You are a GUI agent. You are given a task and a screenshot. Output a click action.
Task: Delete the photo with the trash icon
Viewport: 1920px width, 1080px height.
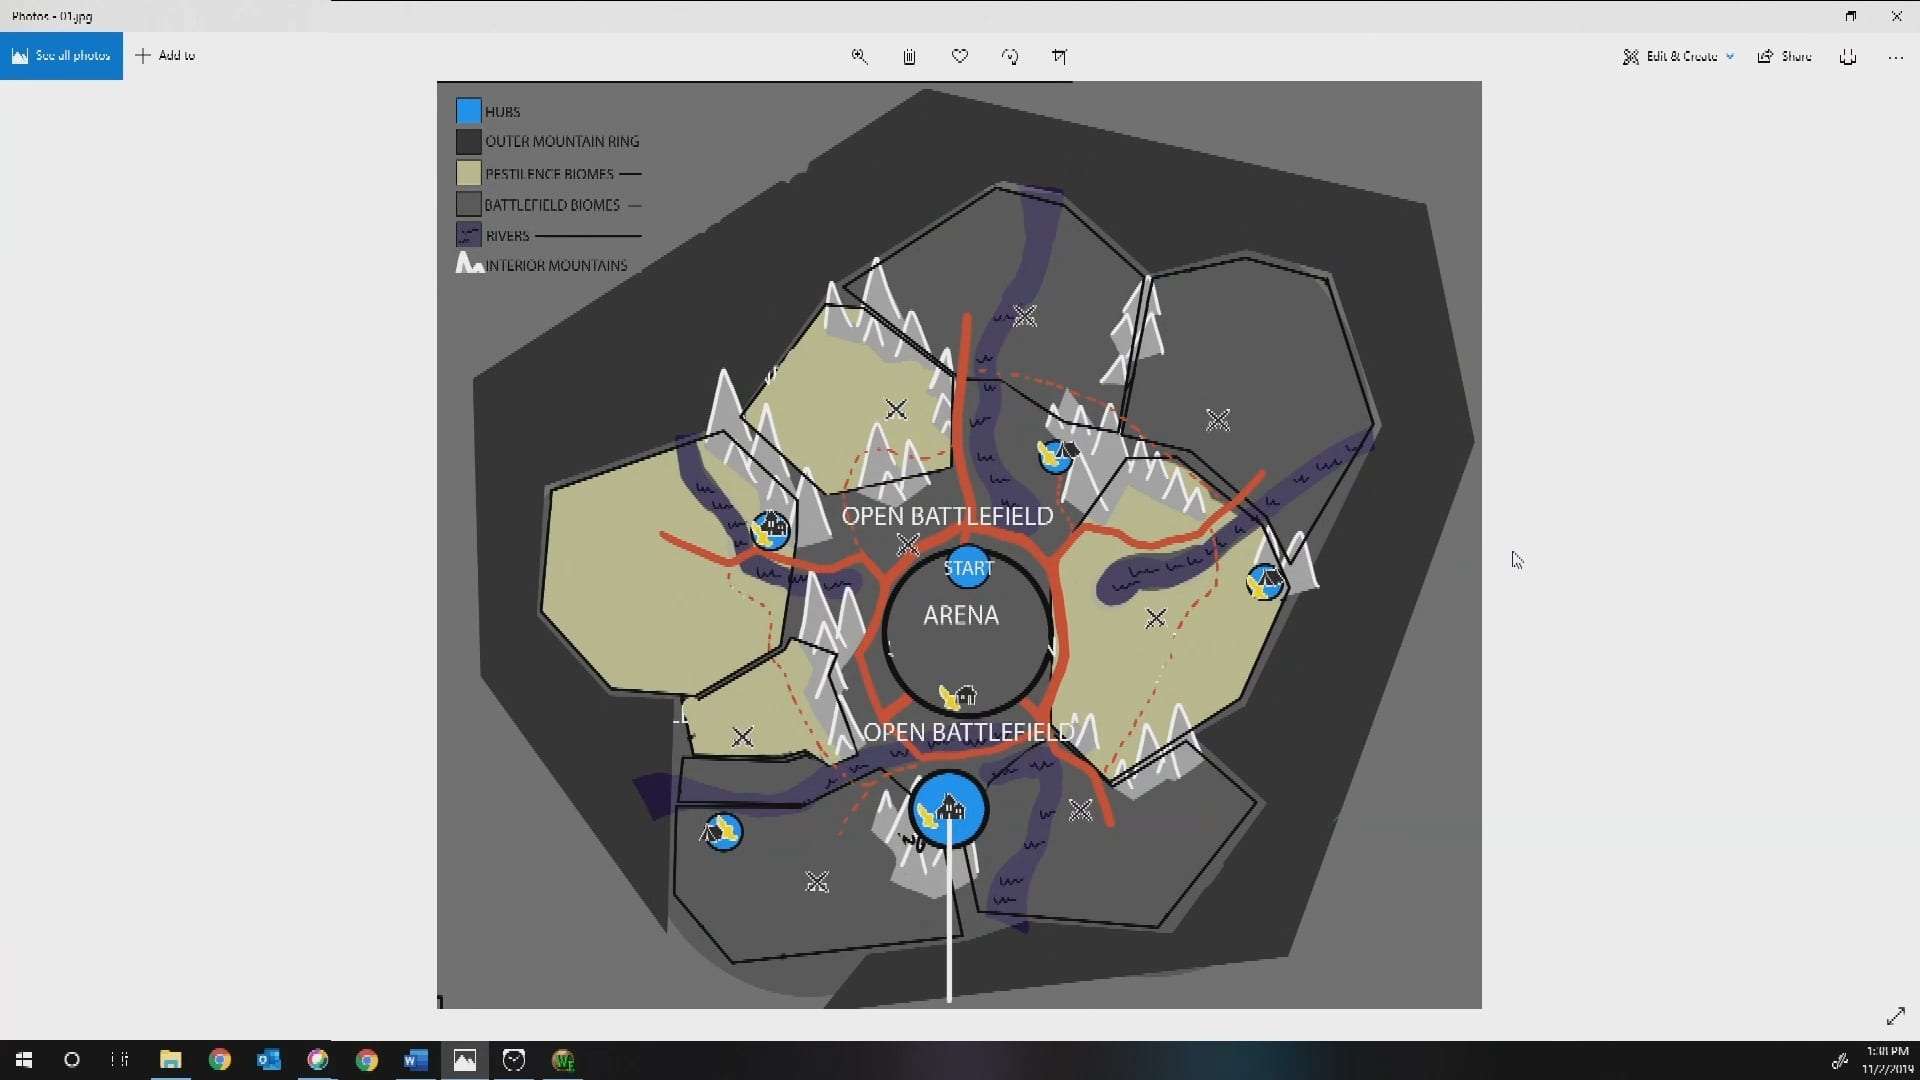coord(909,57)
